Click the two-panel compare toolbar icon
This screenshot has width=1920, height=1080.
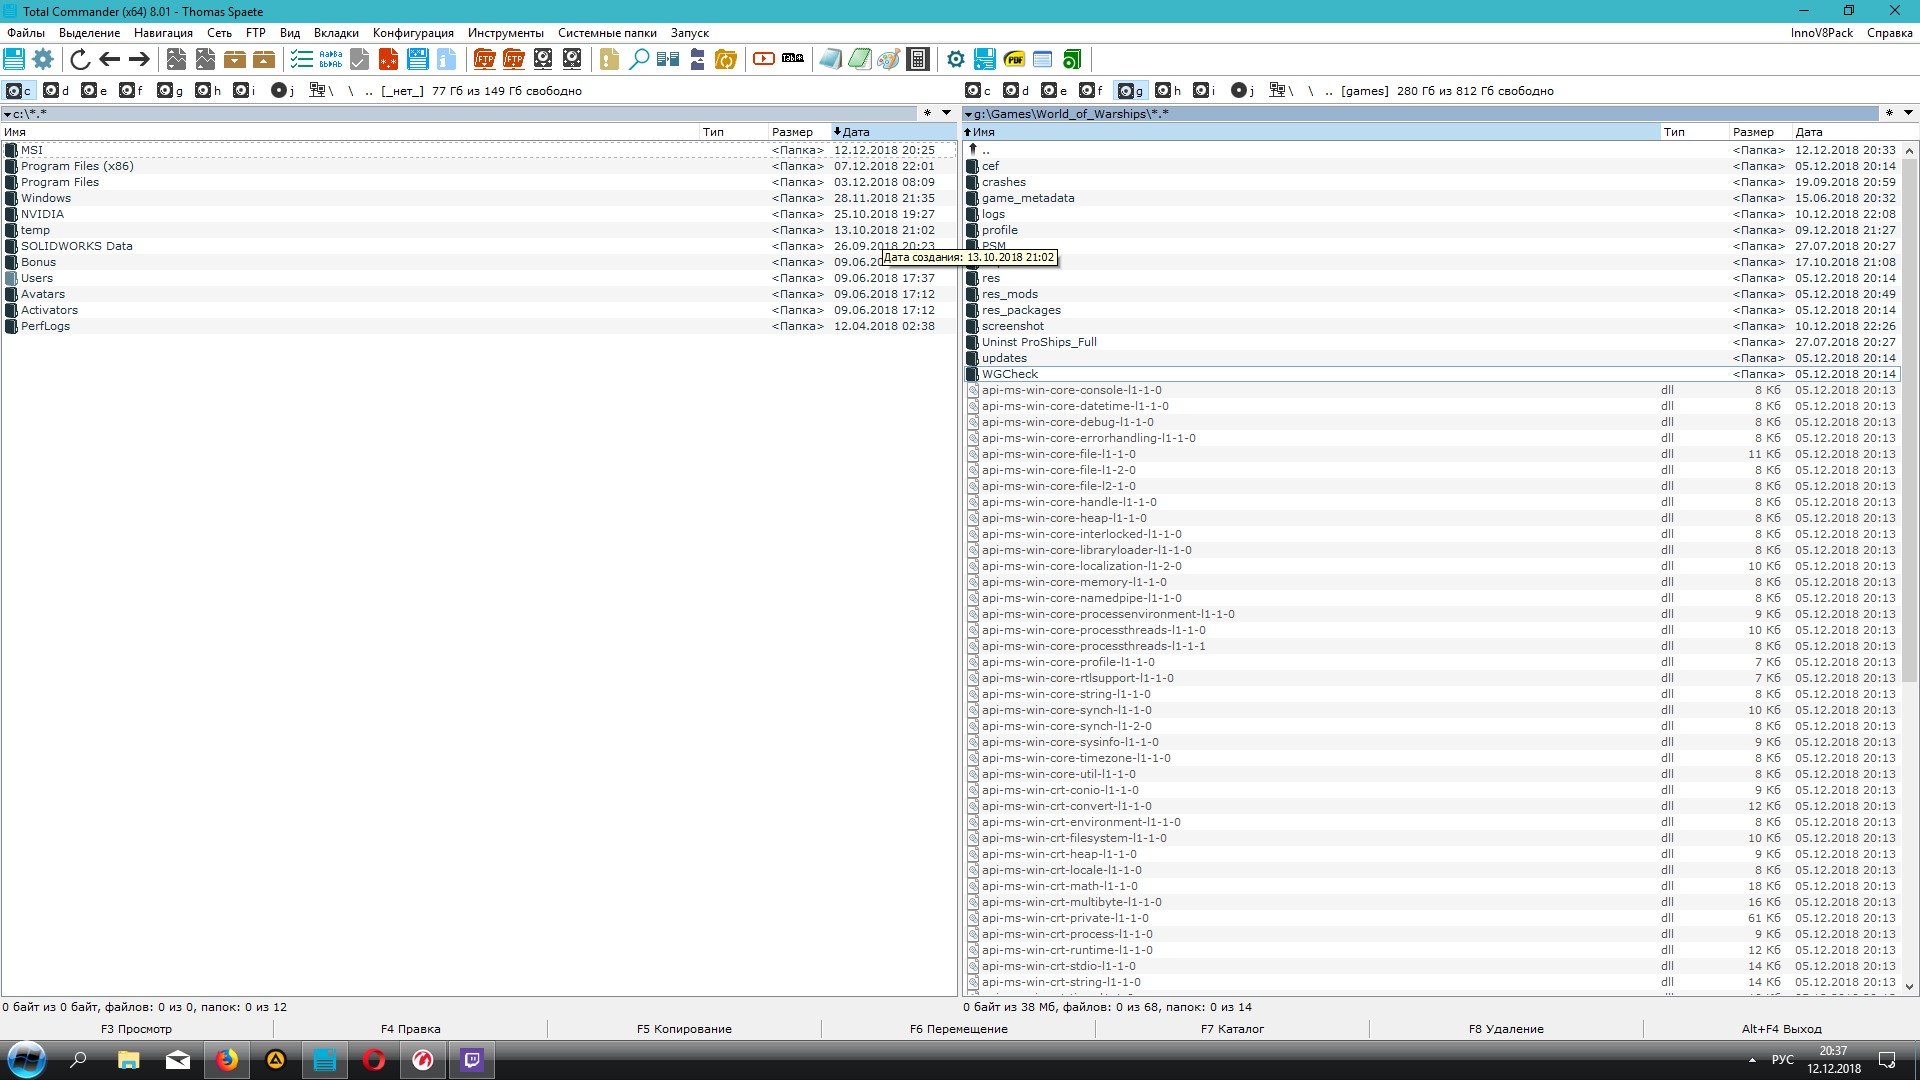click(x=668, y=59)
